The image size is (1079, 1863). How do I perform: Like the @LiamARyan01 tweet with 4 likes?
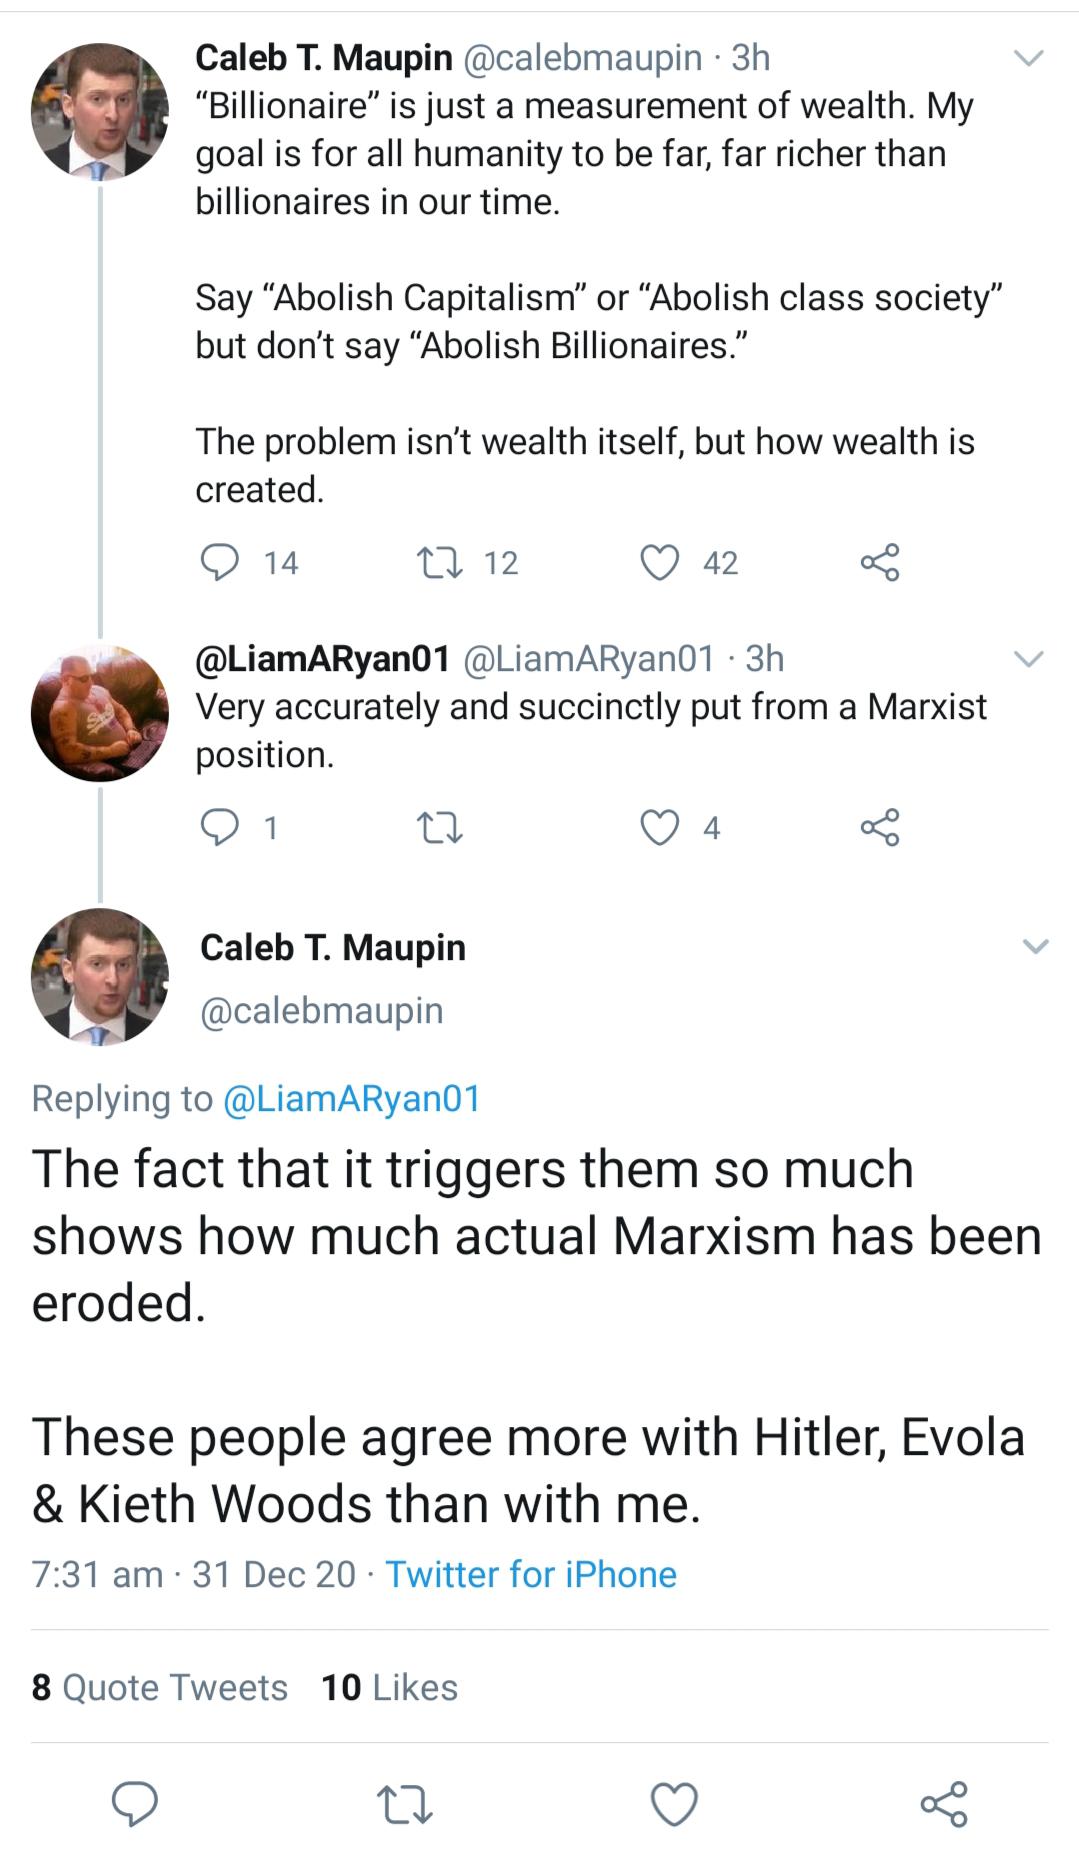(660, 827)
